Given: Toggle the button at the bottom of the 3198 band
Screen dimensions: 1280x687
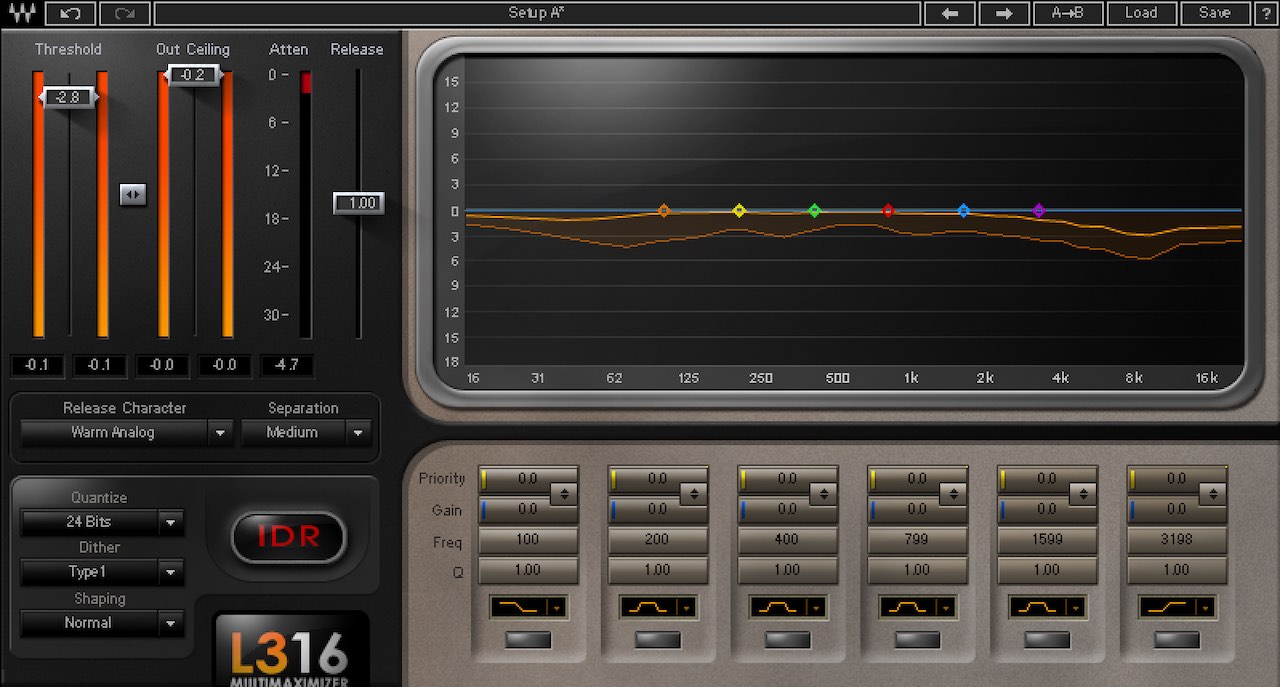Looking at the screenshot, I should [1178, 640].
